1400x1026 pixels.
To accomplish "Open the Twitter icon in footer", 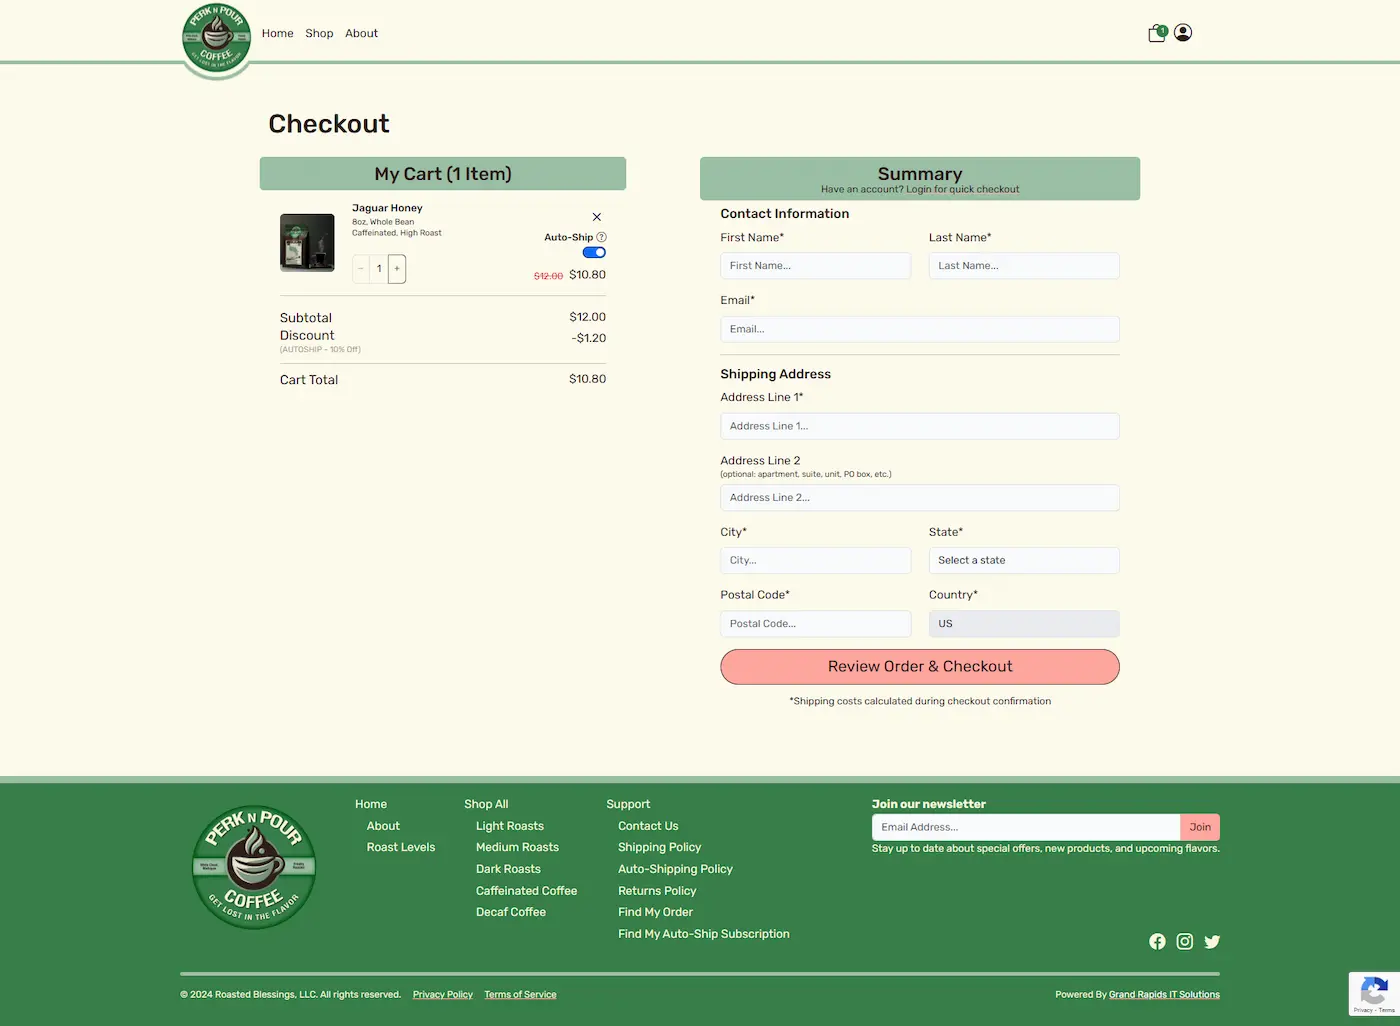I will pos(1212,941).
